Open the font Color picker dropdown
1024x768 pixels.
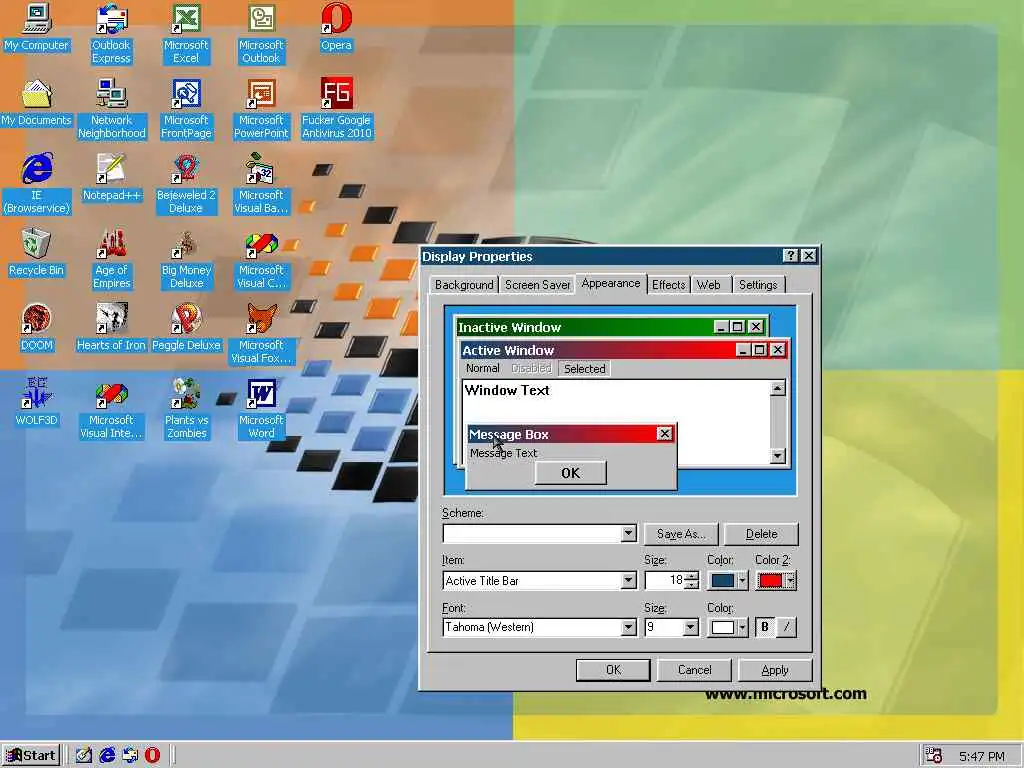coord(728,628)
